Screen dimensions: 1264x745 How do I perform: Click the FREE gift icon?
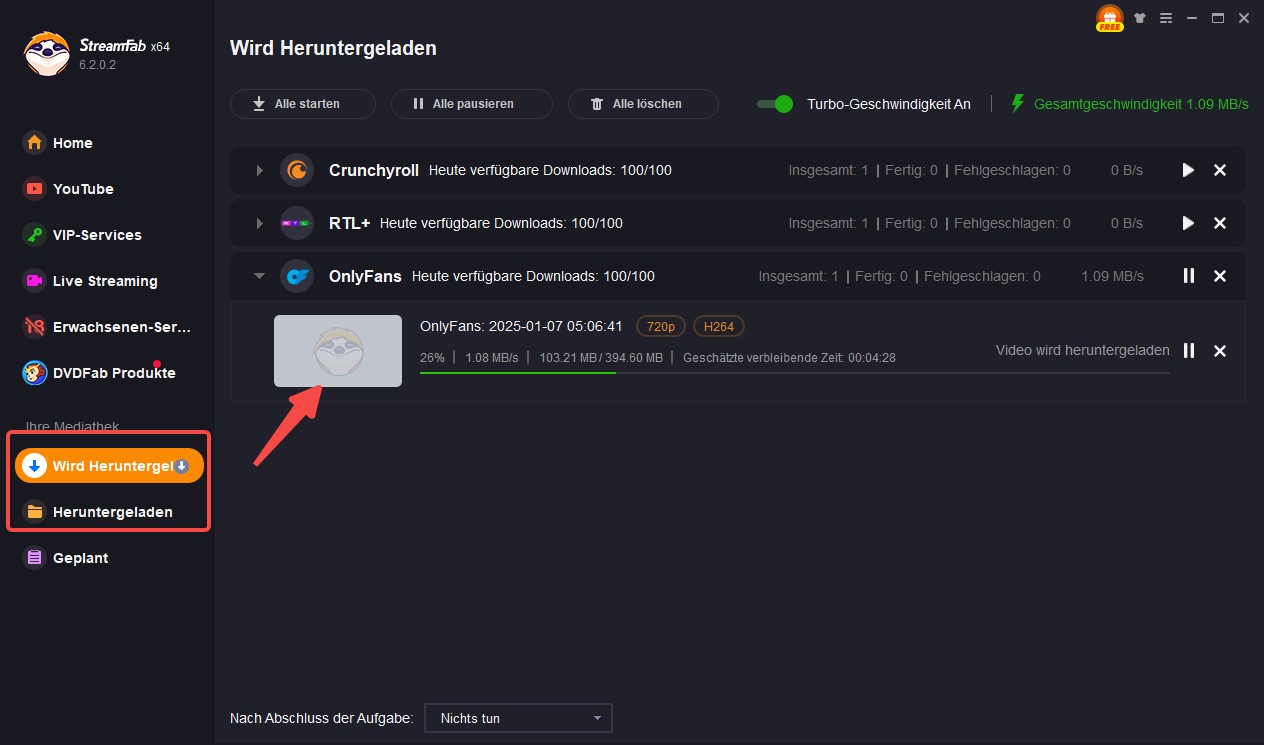pos(1110,19)
